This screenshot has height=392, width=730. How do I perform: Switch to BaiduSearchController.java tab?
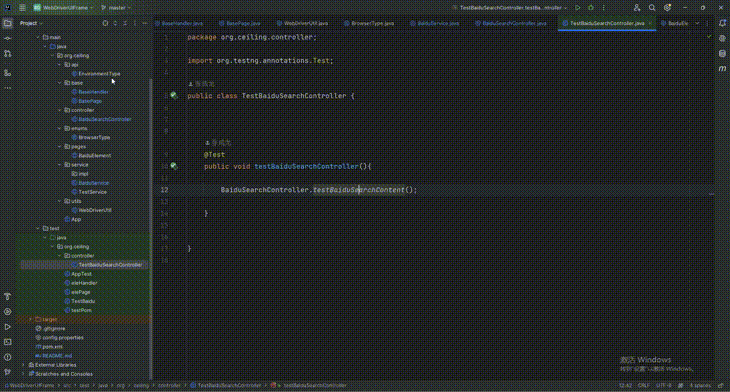coord(511,23)
